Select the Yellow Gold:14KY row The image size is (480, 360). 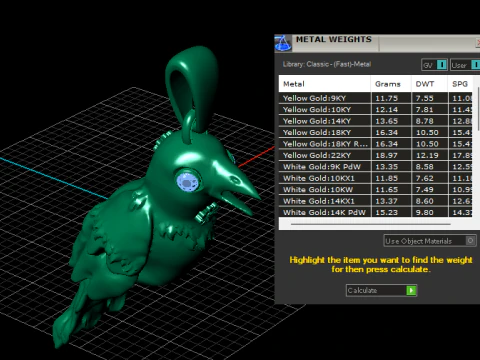point(376,121)
